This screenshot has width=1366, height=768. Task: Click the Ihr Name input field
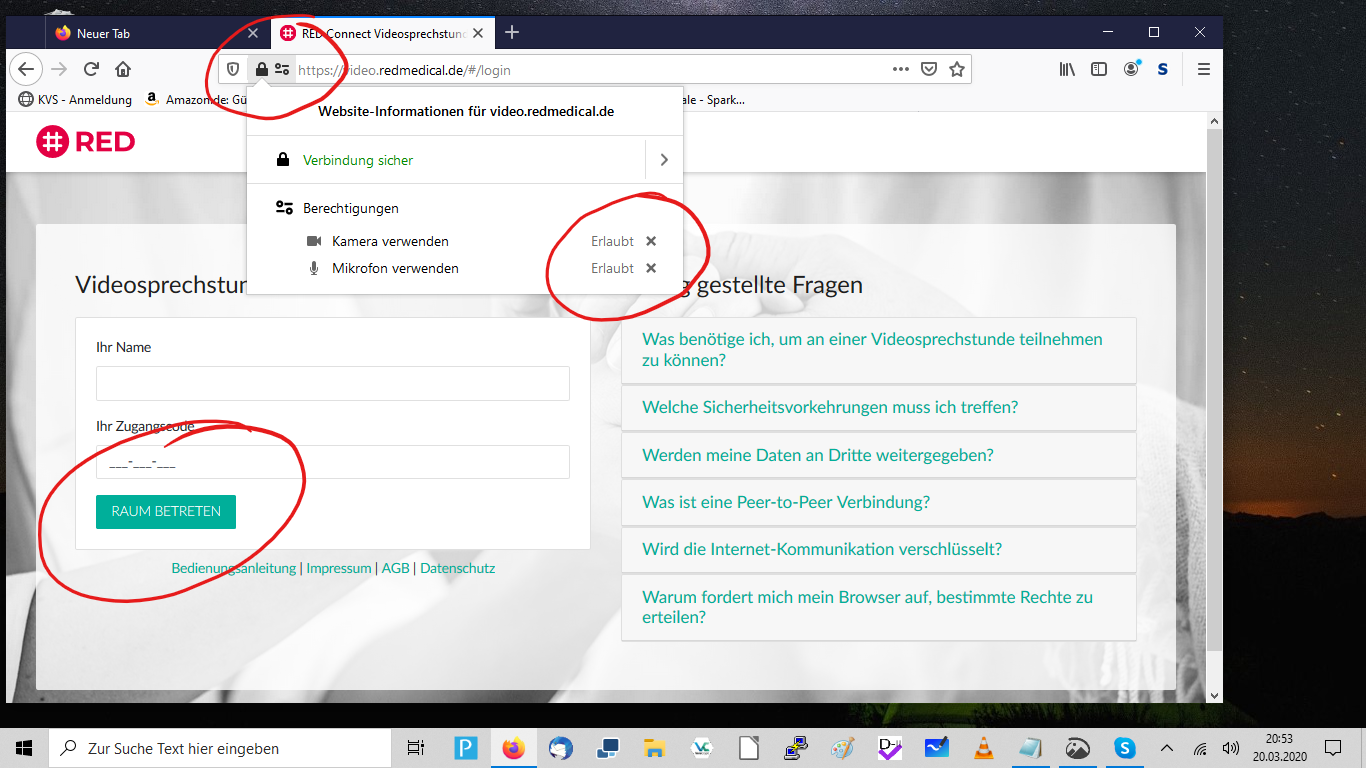[333, 384]
